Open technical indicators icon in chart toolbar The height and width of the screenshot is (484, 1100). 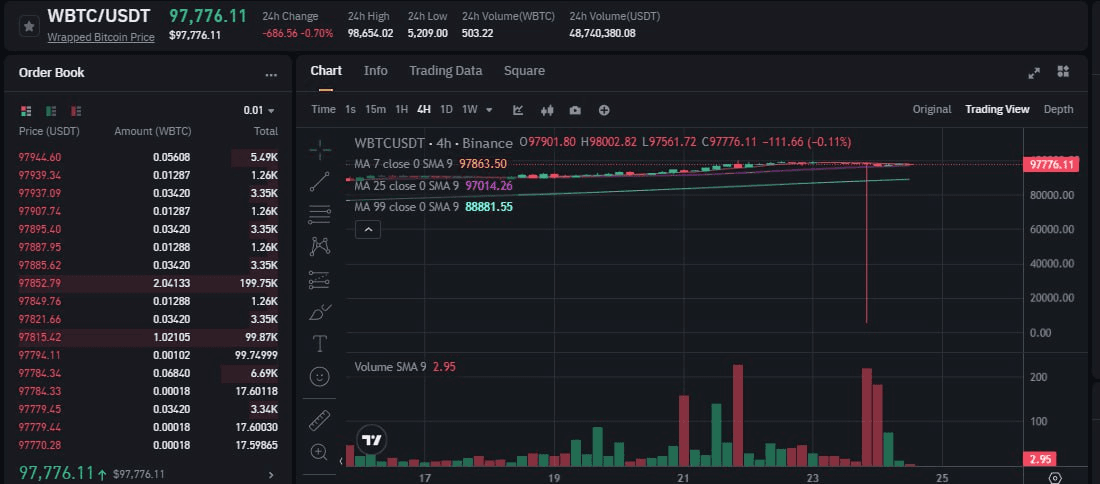518,109
